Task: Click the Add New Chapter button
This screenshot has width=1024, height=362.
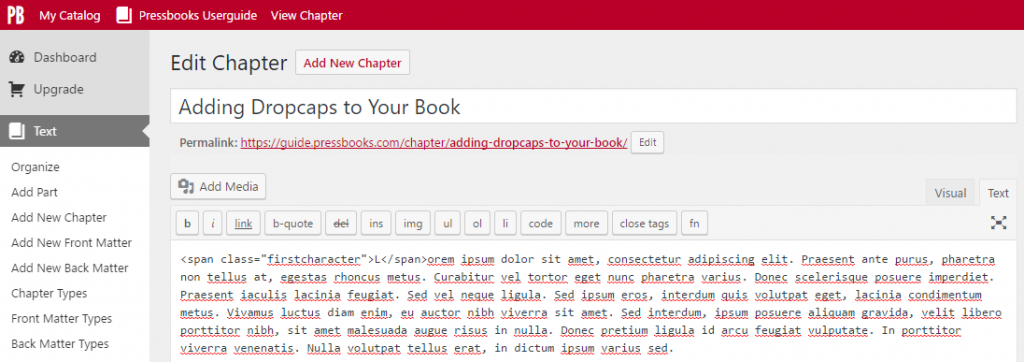Action: (353, 63)
